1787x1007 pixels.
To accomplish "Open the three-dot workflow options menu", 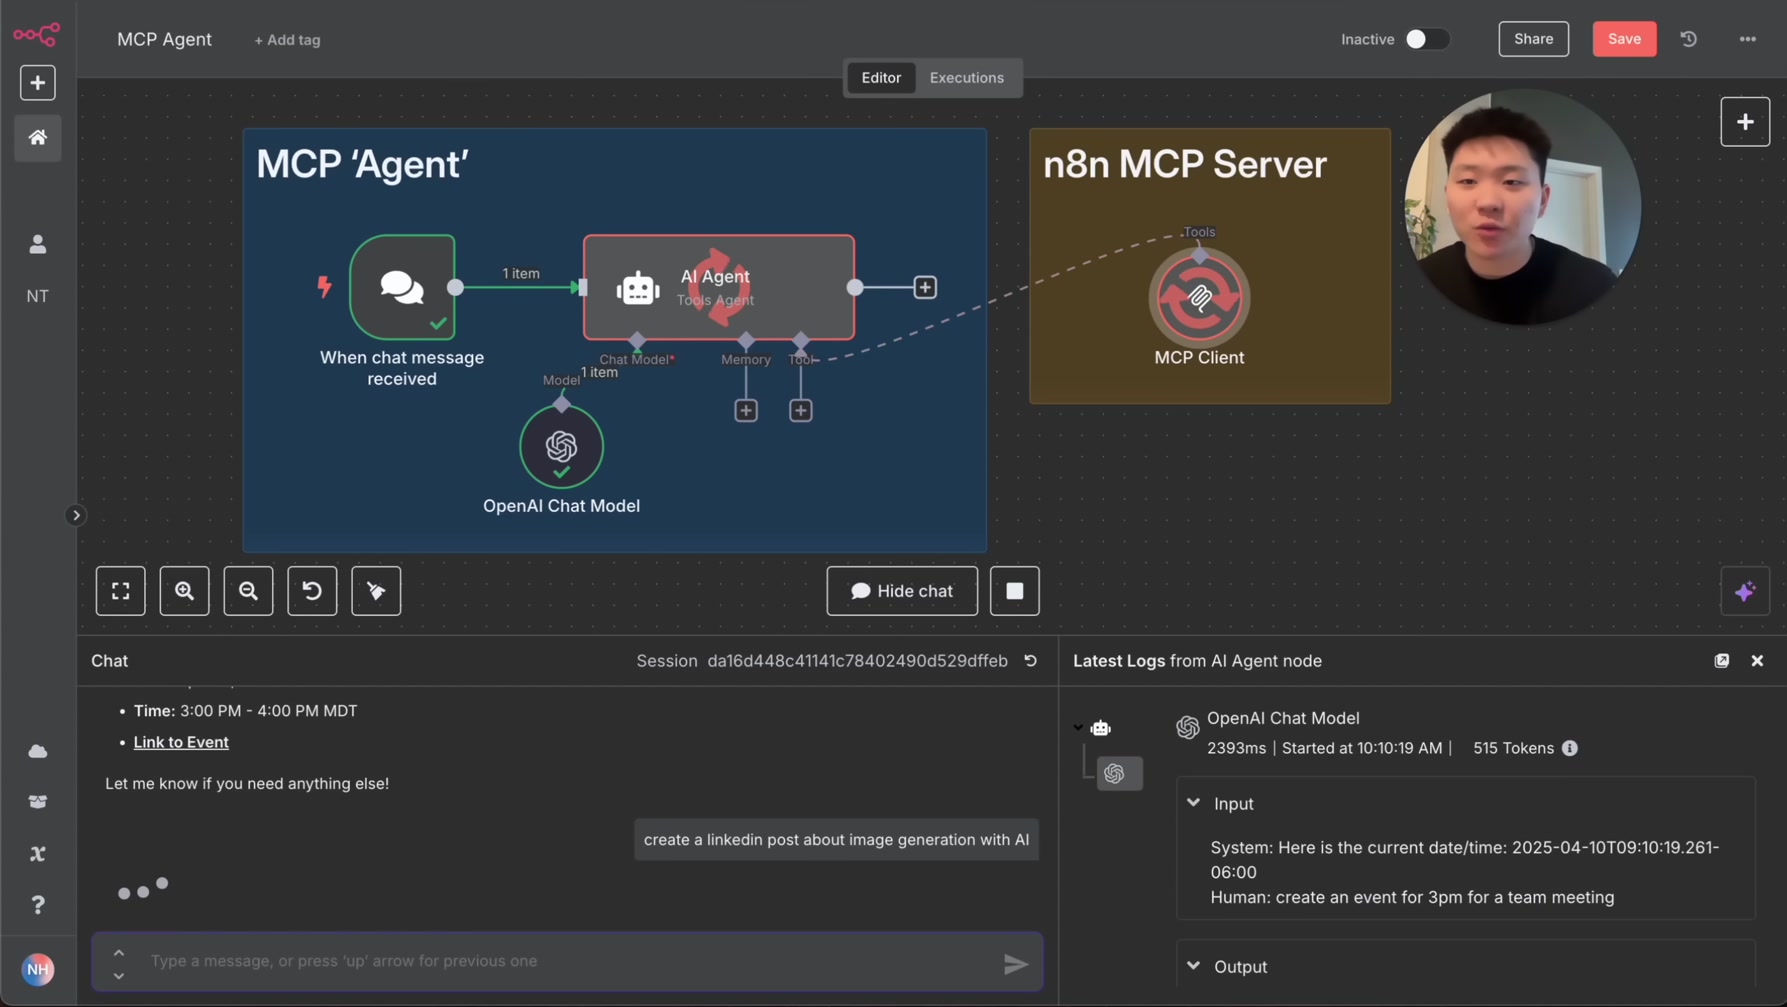I will [1747, 39].
